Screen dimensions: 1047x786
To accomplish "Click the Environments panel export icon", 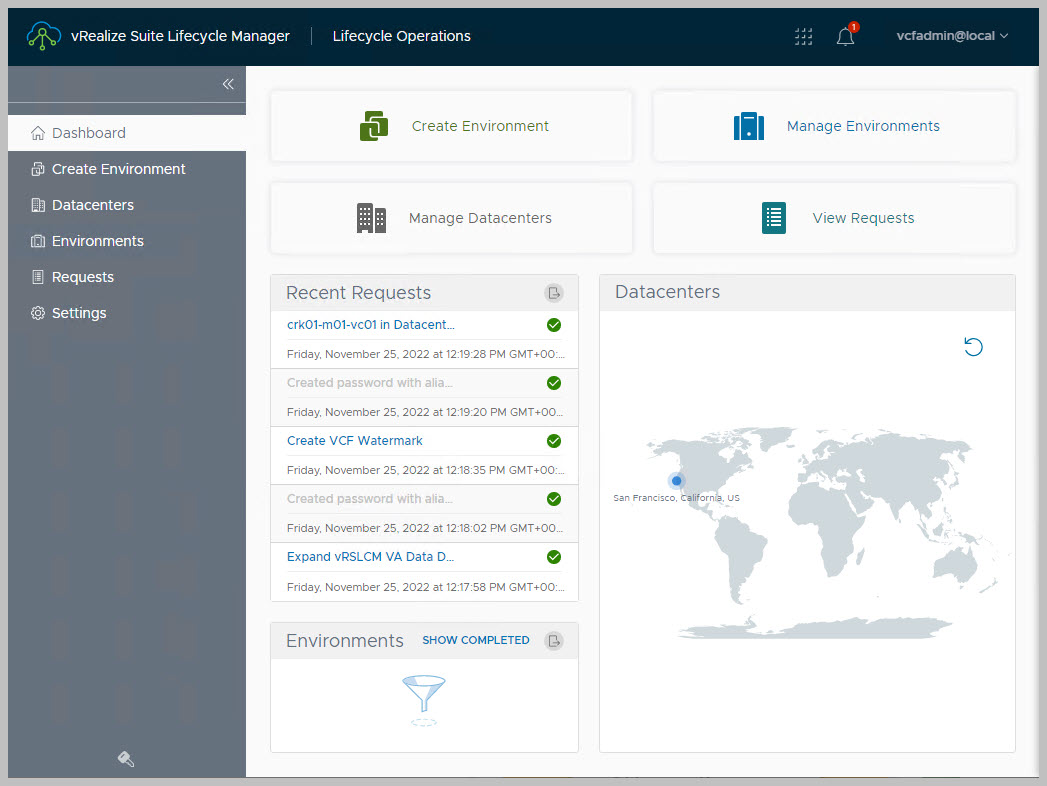I will (554, 641).
